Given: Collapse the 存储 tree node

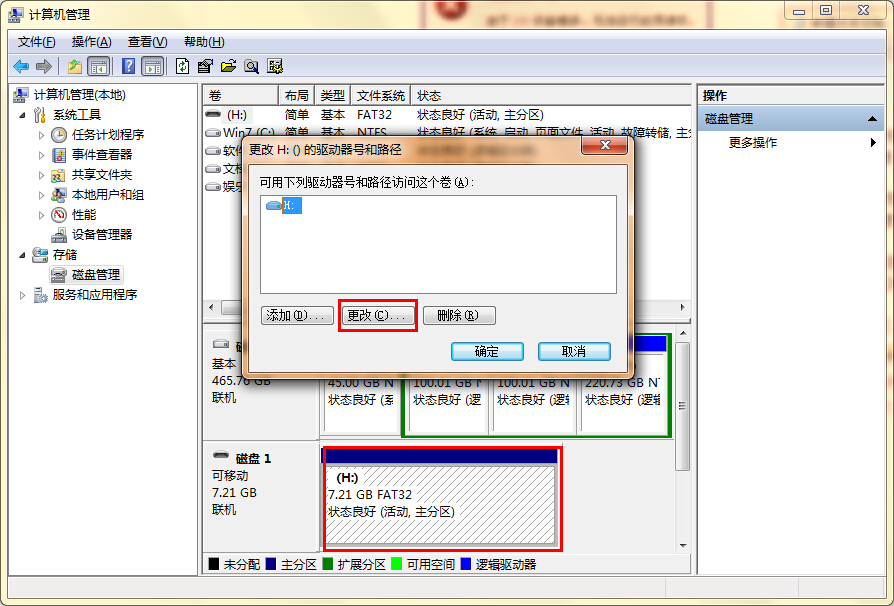Looking at the screenshot, I should [x=22, y=255].
